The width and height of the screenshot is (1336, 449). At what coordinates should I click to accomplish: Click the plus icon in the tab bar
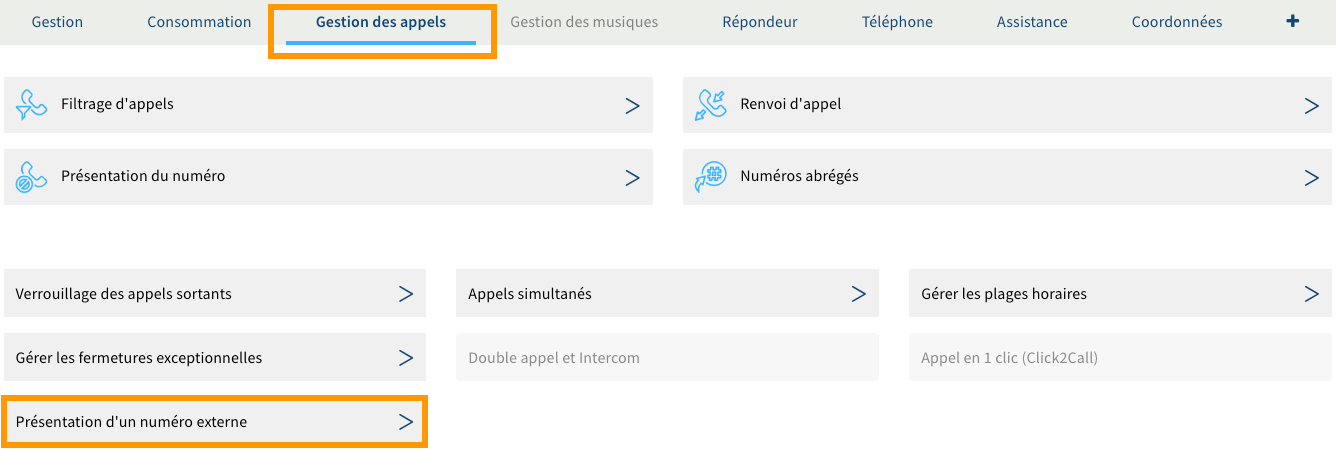pos(1292,21)
